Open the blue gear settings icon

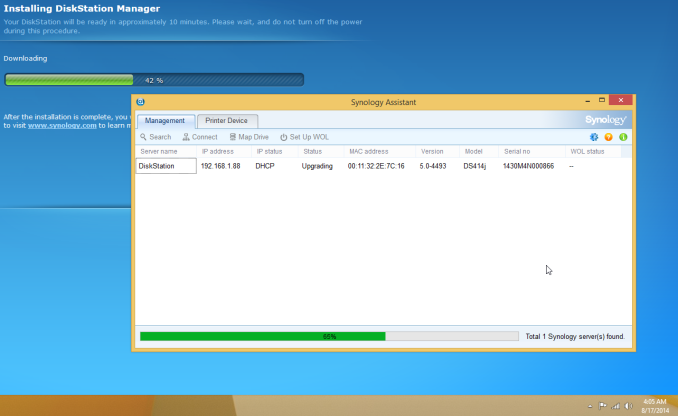[594, 137]
